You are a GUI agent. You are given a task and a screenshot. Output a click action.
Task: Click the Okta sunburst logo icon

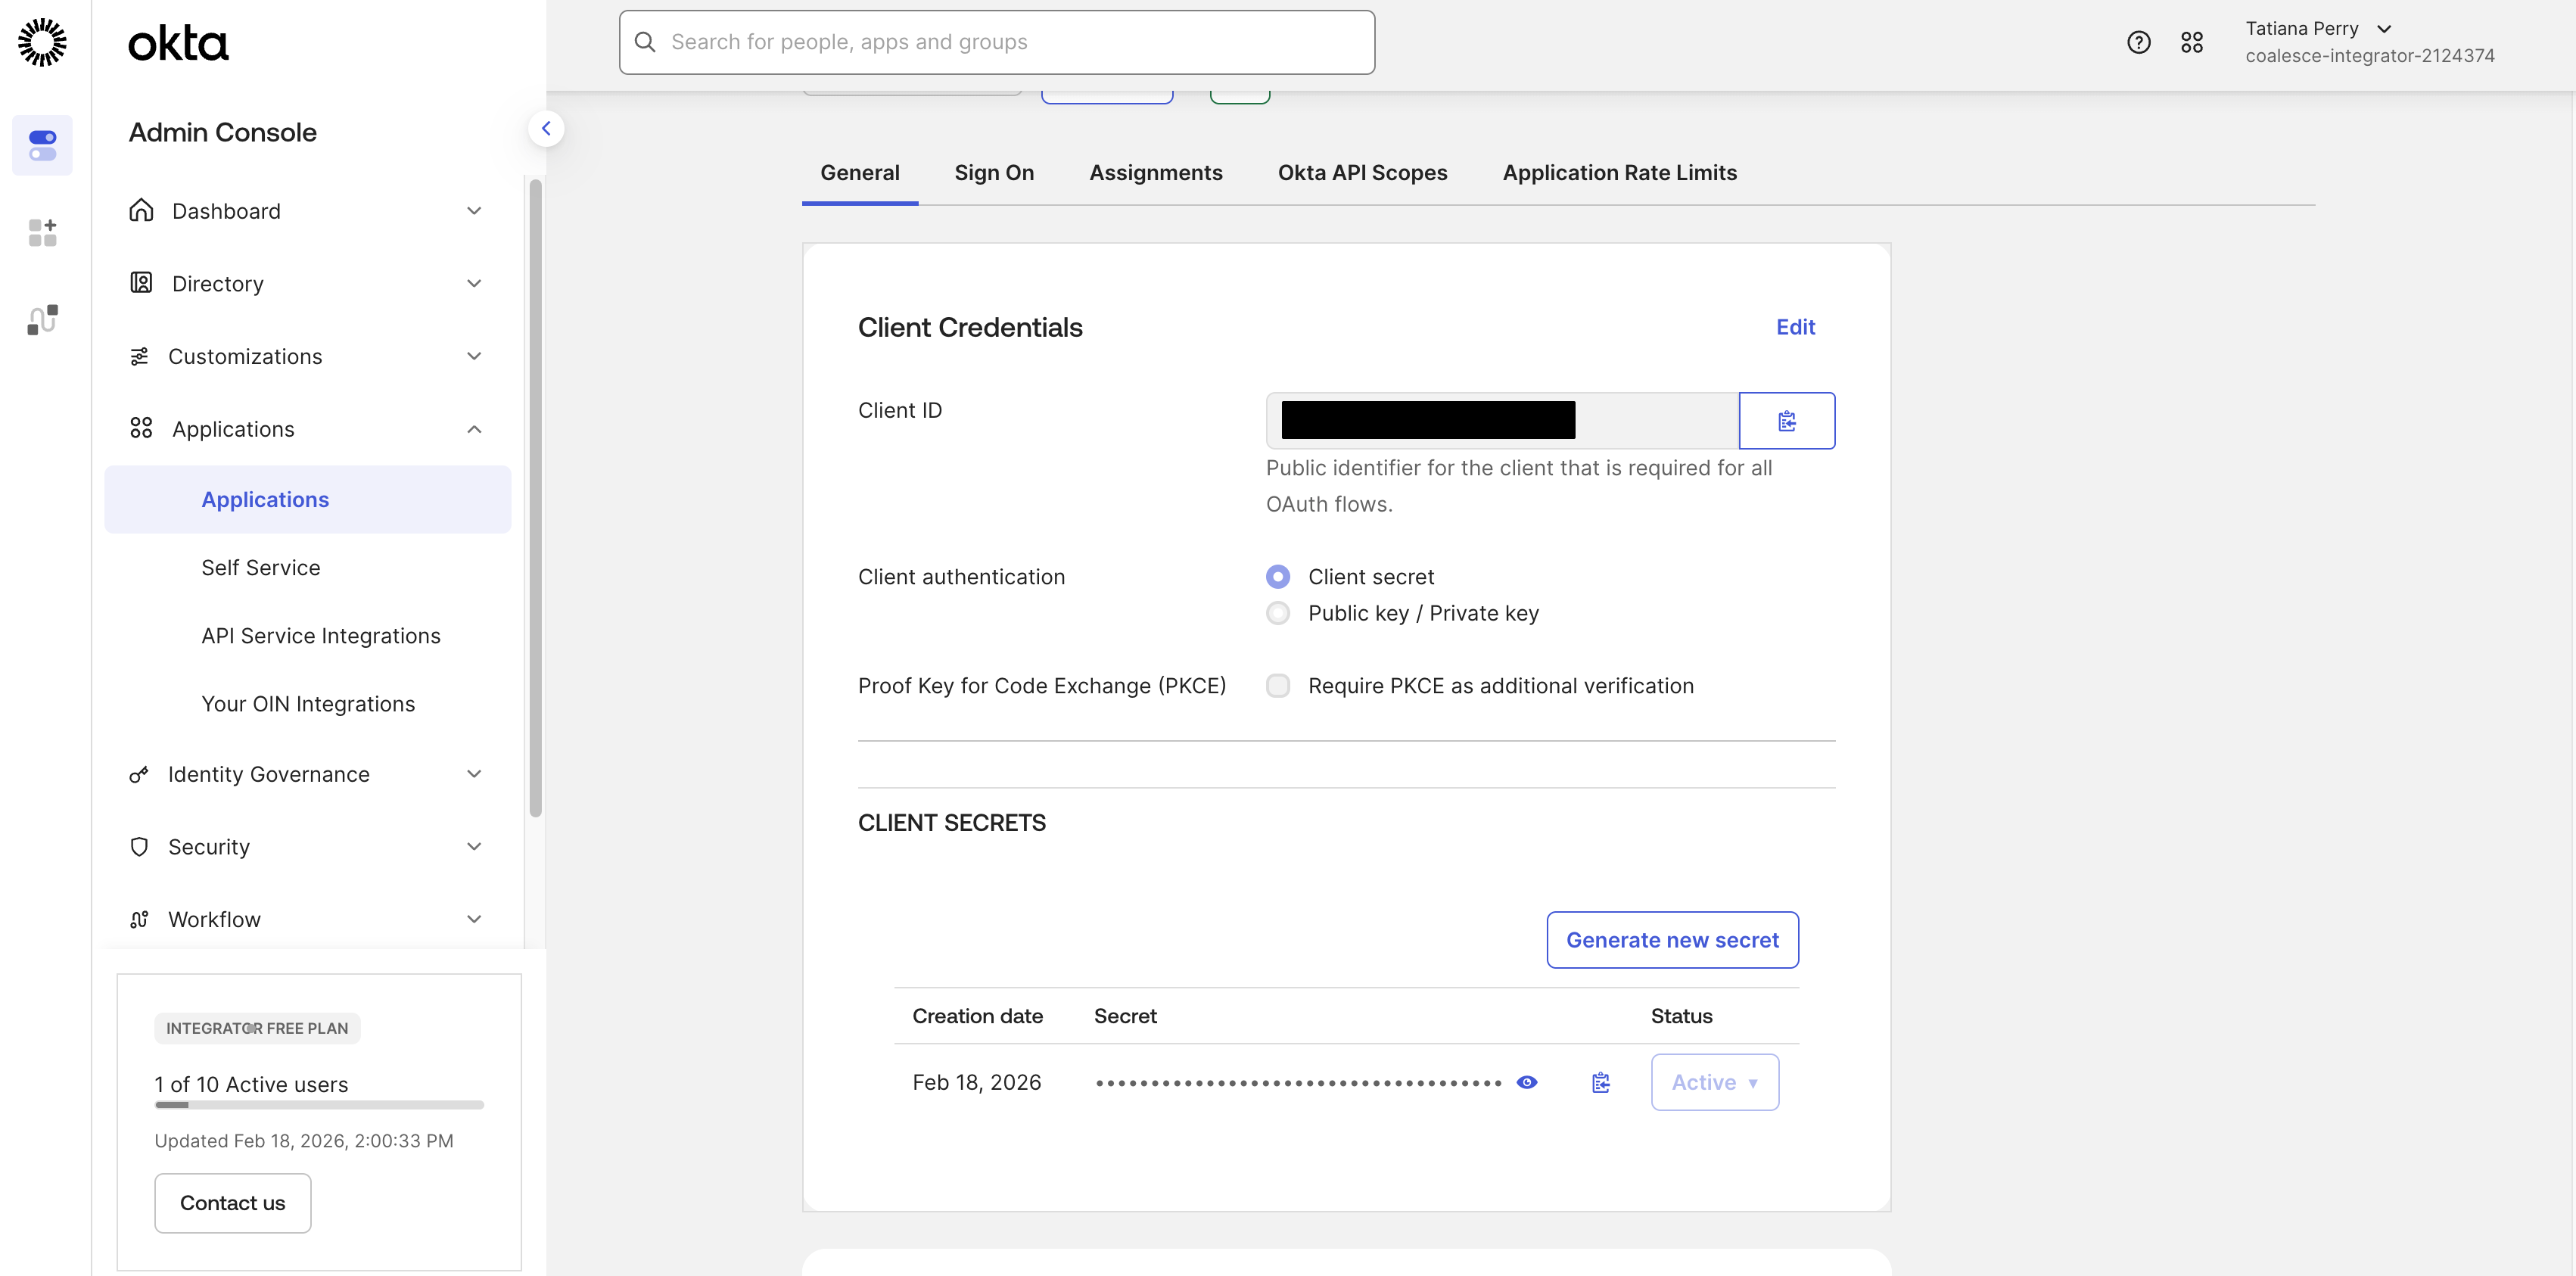(x=42, y=42)
